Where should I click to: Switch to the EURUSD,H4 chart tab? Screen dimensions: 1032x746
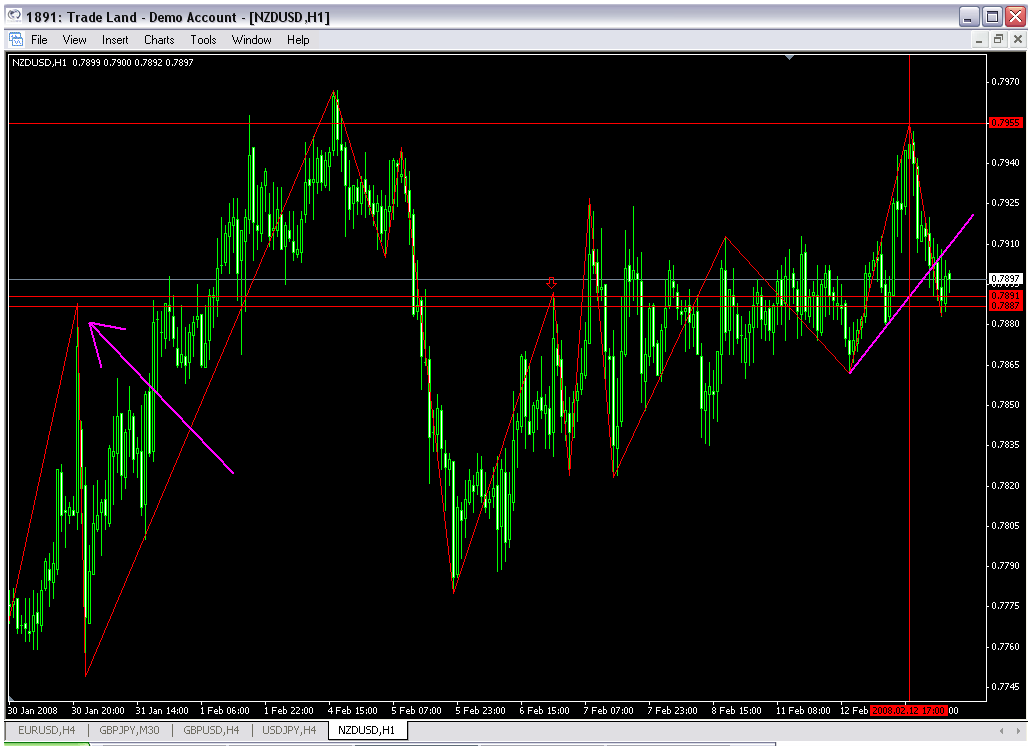click(x=47, y=731)
